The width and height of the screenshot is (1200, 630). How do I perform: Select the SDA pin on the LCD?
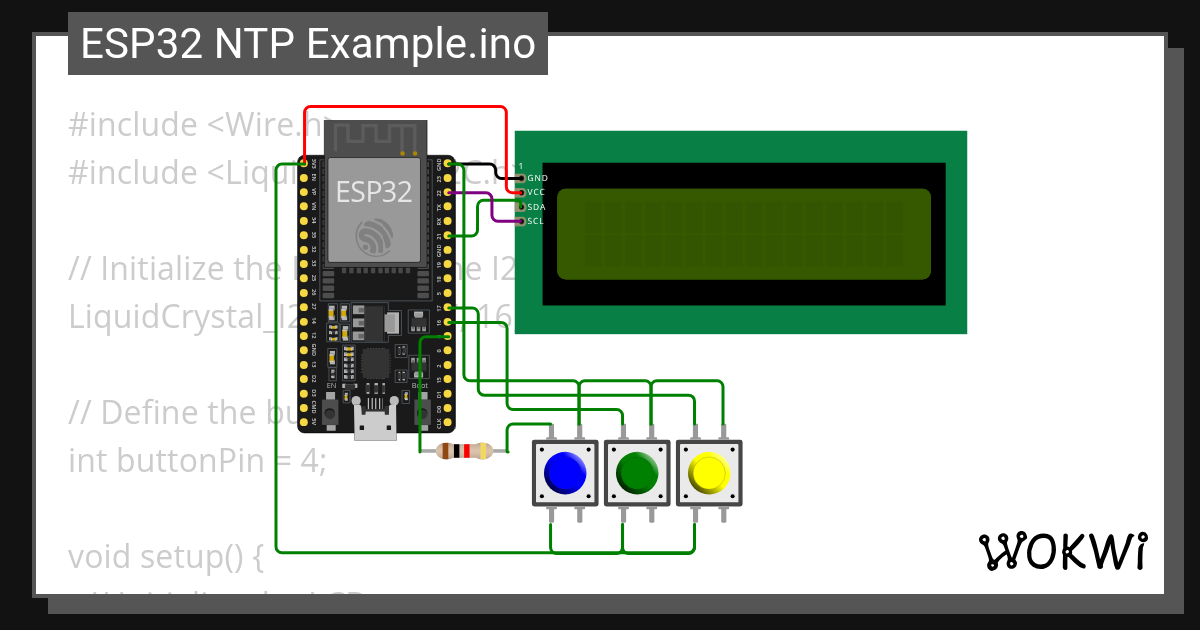(x=521, y=207)
